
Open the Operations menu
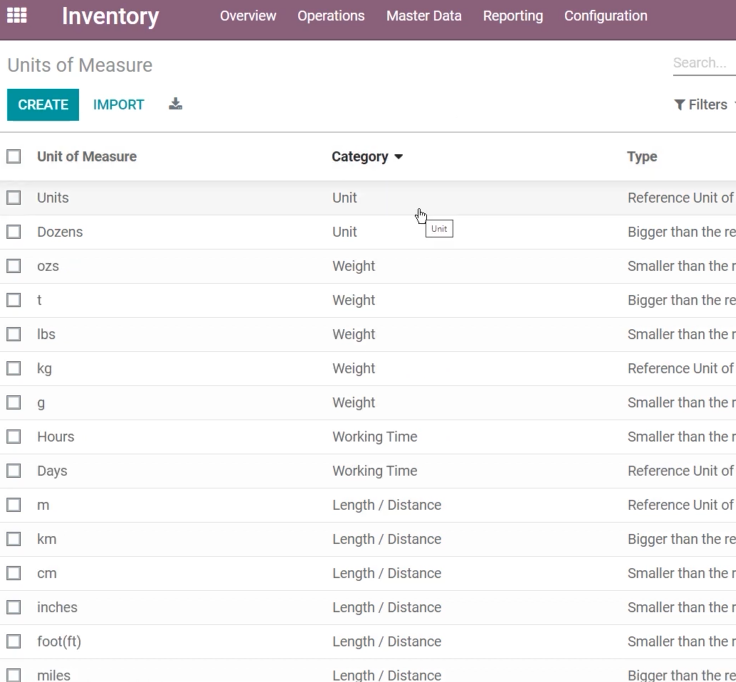click(331, 15)
